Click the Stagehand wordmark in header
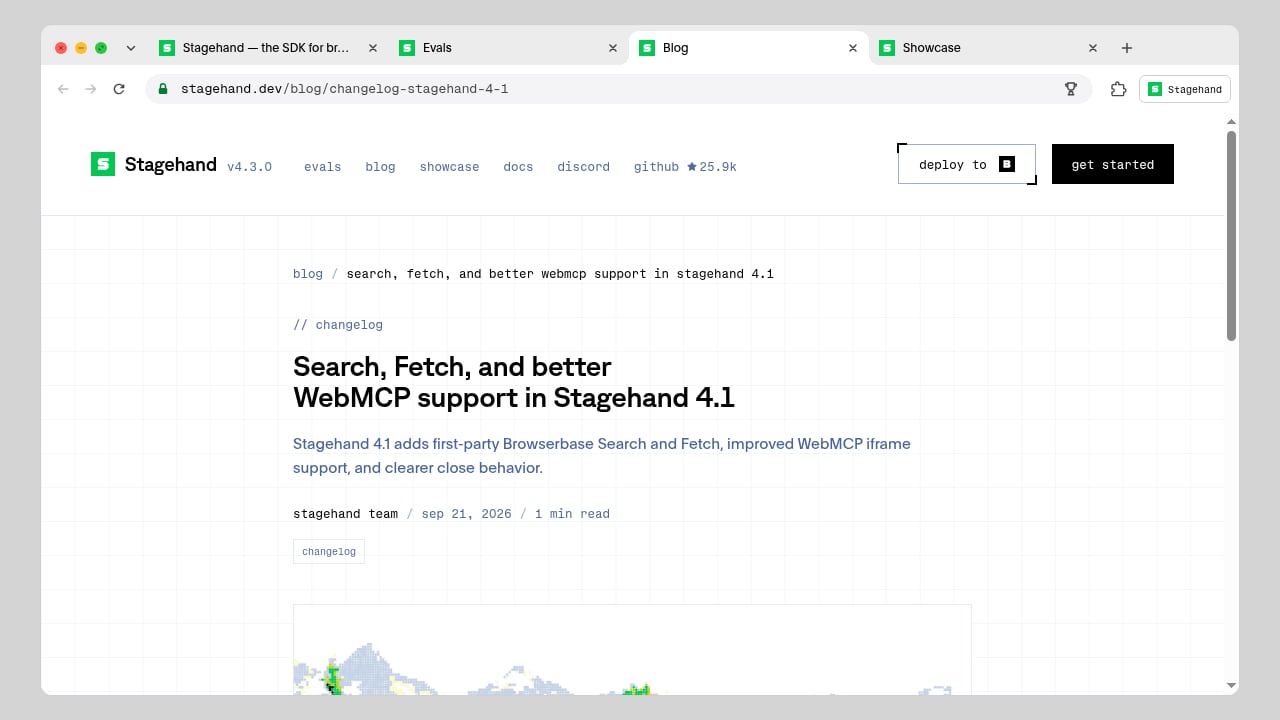 point(171,165)
